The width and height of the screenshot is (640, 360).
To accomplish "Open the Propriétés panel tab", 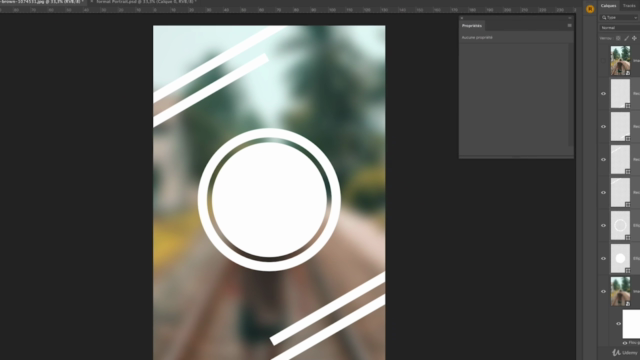I will point(472,26).
